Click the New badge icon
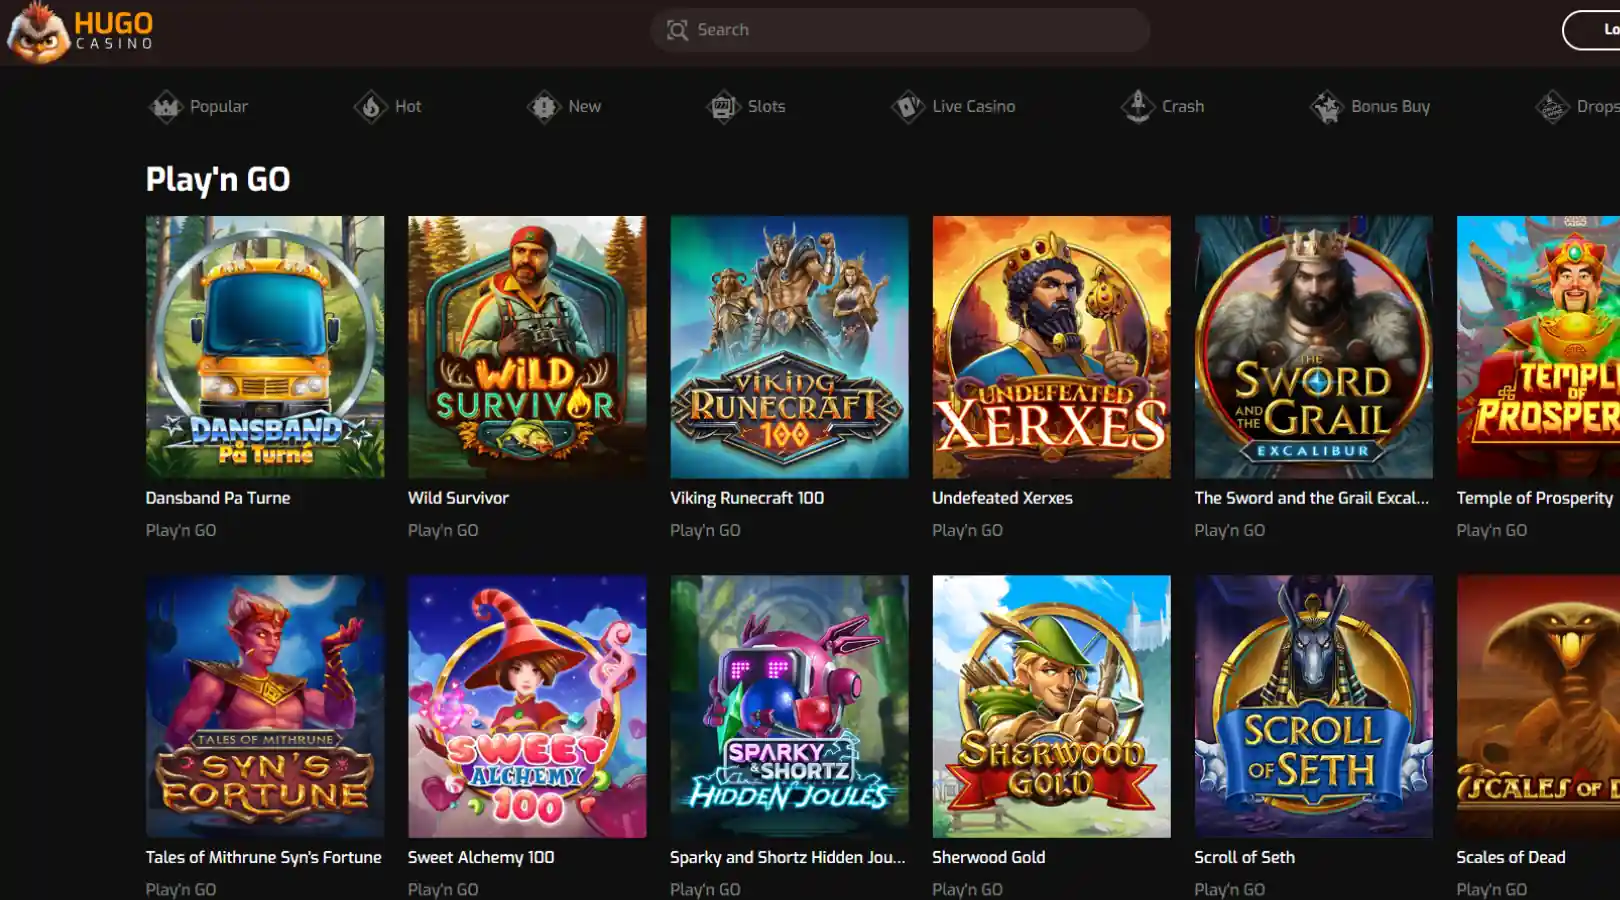 (543, 106)
